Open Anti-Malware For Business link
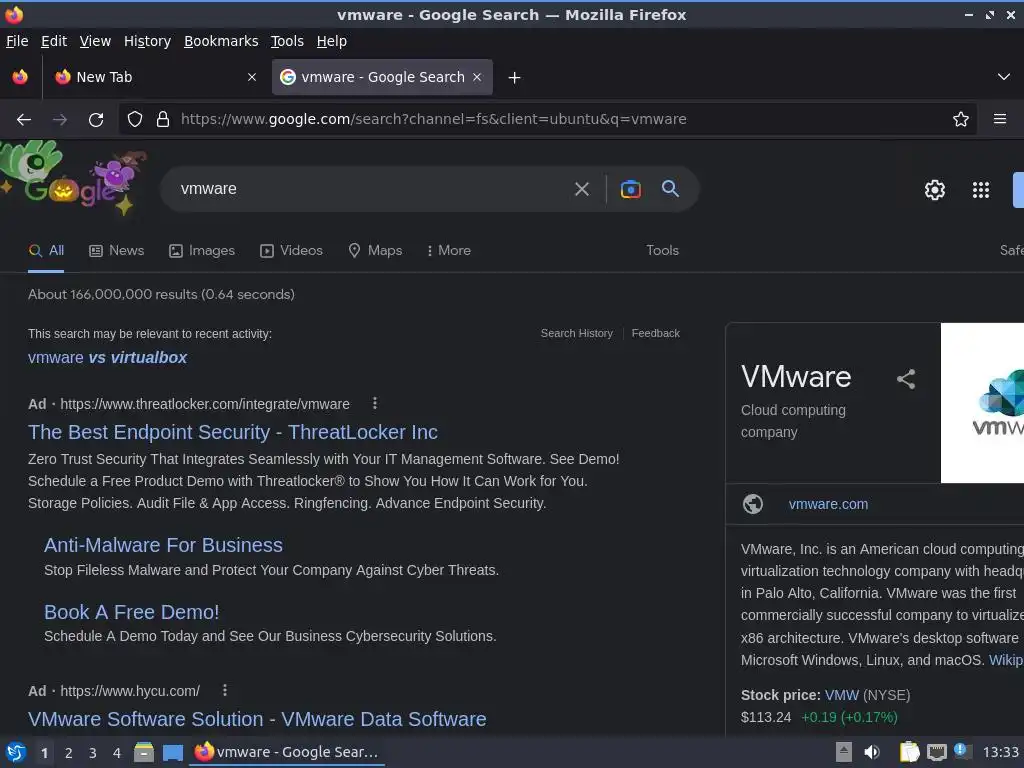This screenshot has width=1024, height=768. tap(163, 545)
